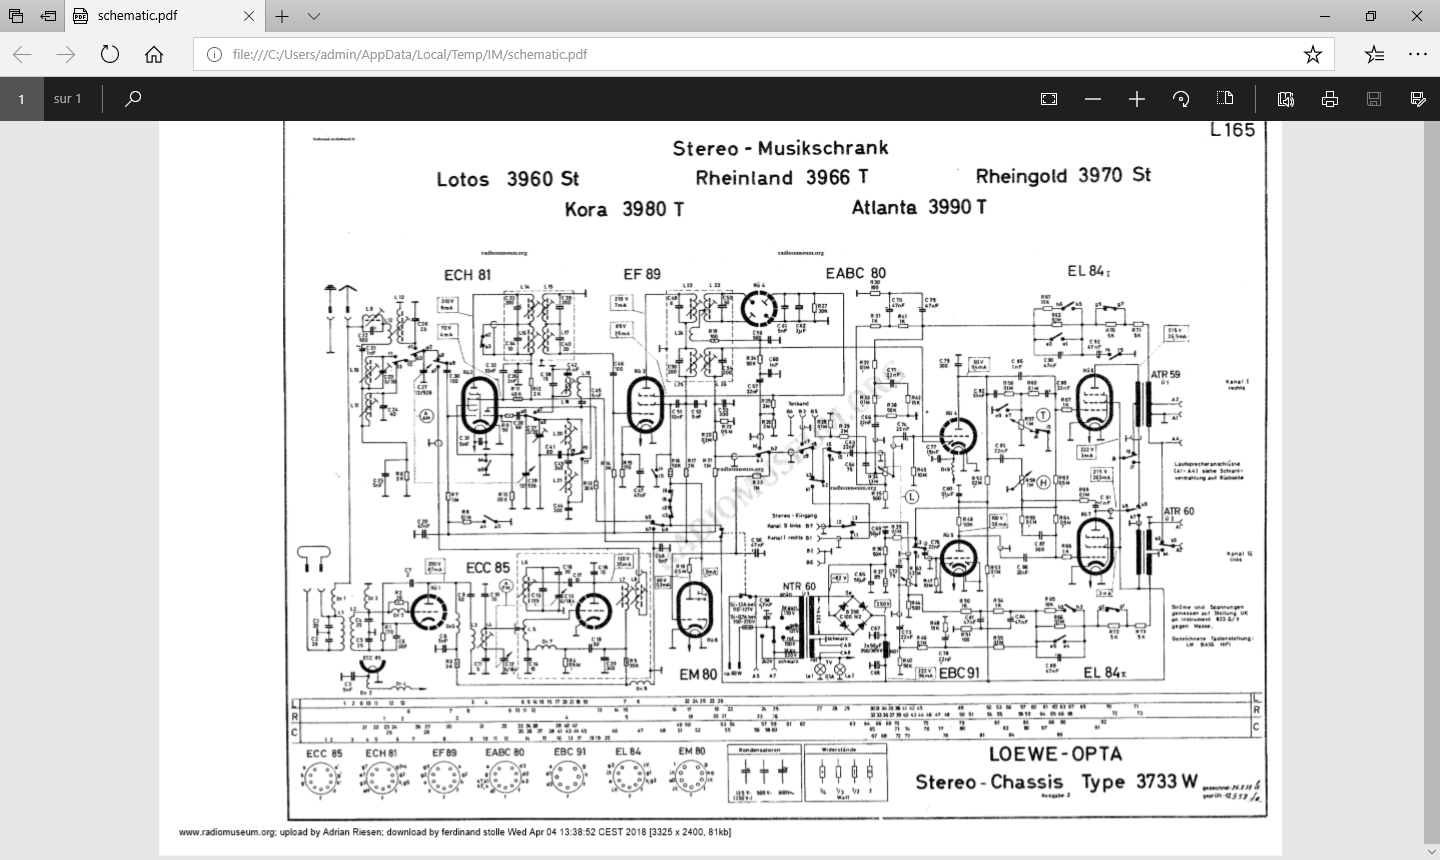The width and height of the screenshot is (1440, 860).
Task: Click the 'EF 89' tube label above schematic
Action: coord(642,274)
